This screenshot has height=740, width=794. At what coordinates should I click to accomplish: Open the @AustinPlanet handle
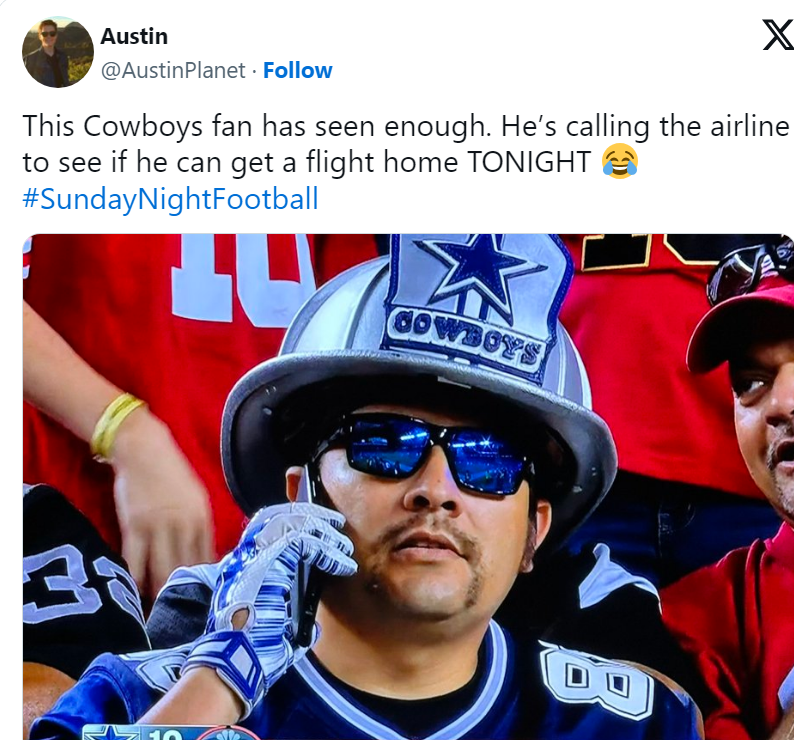coord(173,70)
